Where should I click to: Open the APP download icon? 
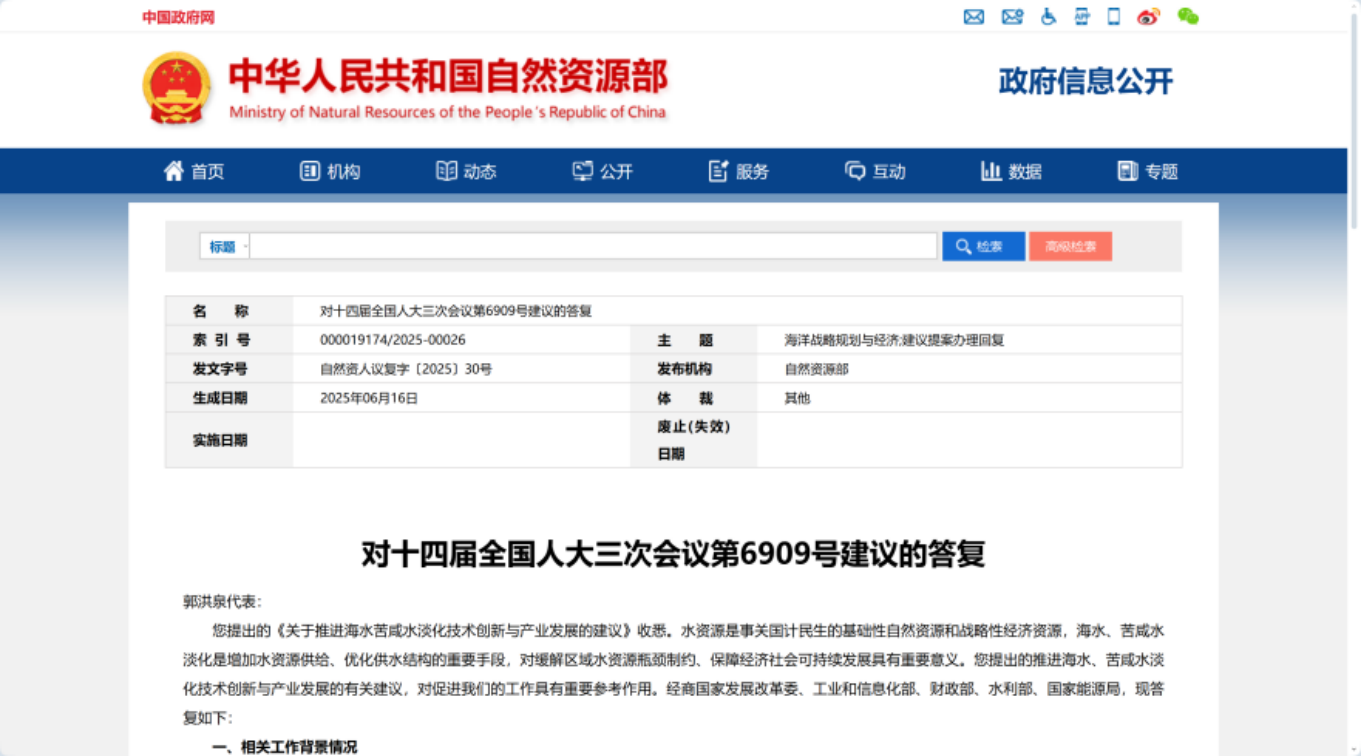1082,17
